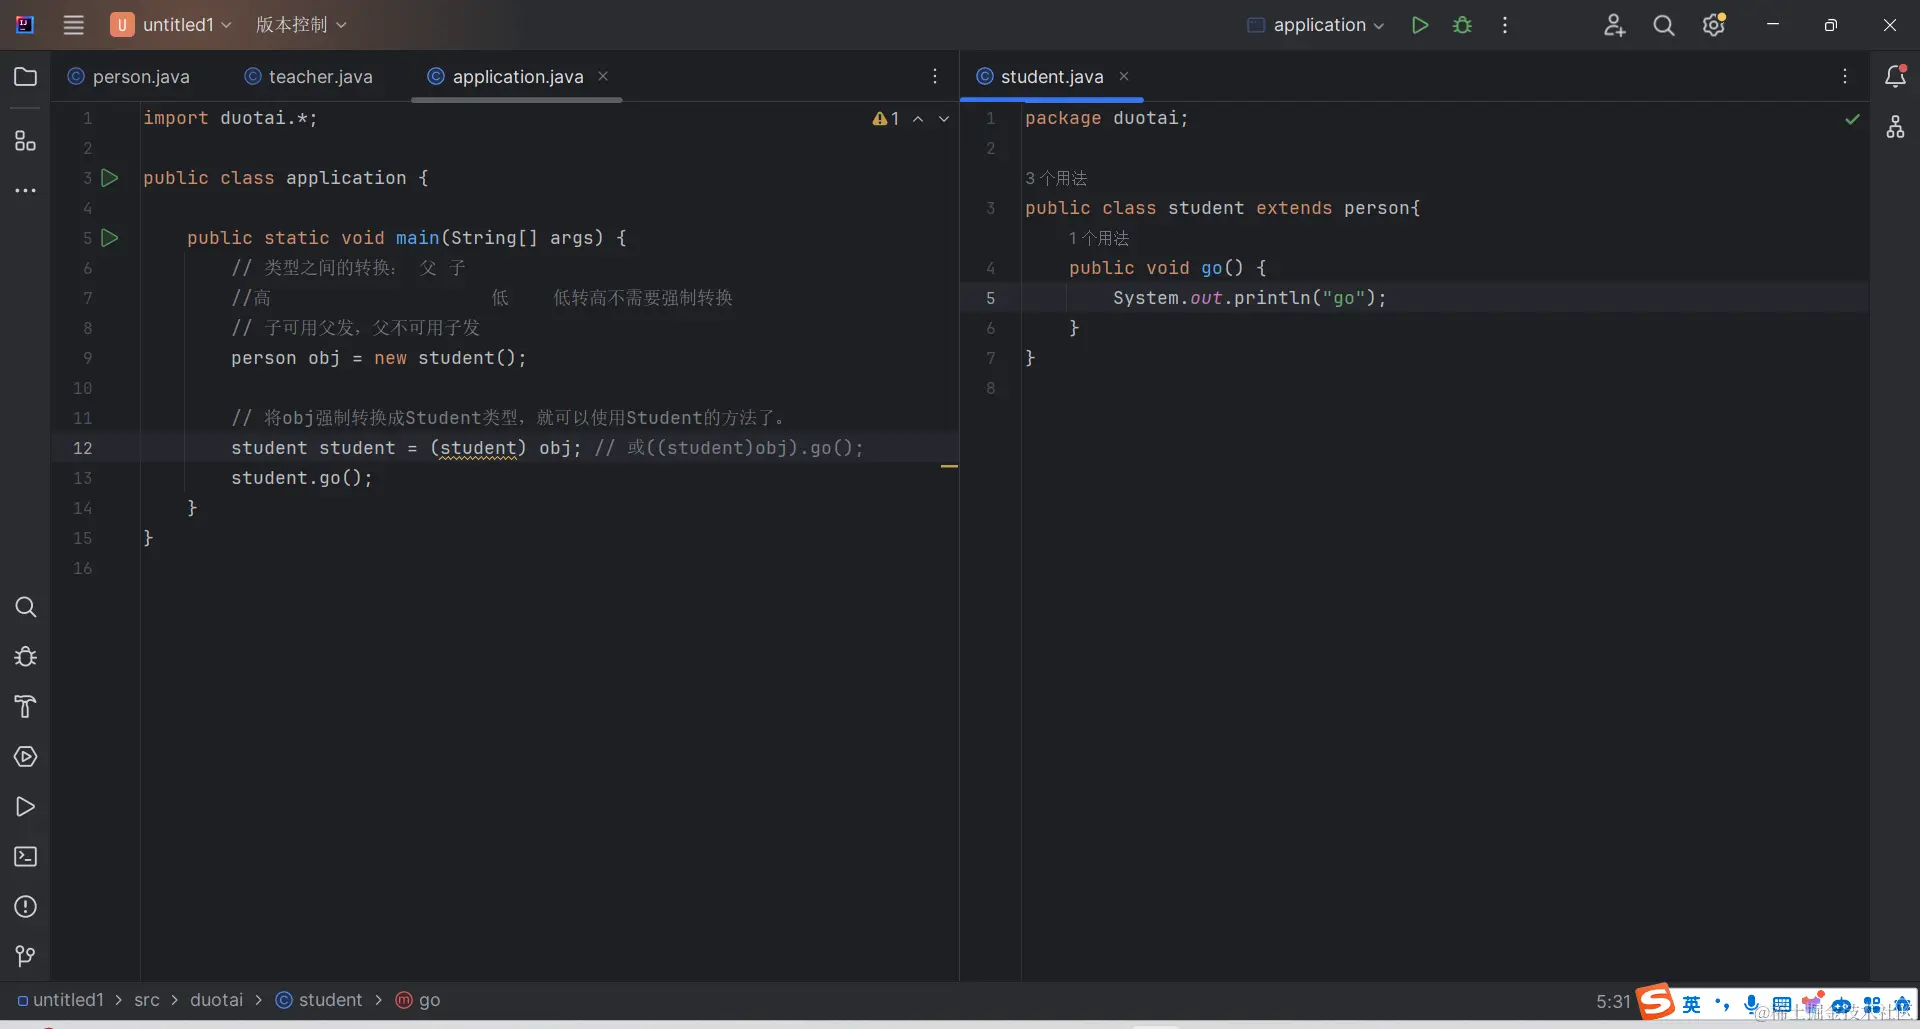Image resolution: width=1920 pixels, height=1029 pixels.
Task: Open the Problems tool window
Action: [x=26, y=907]
